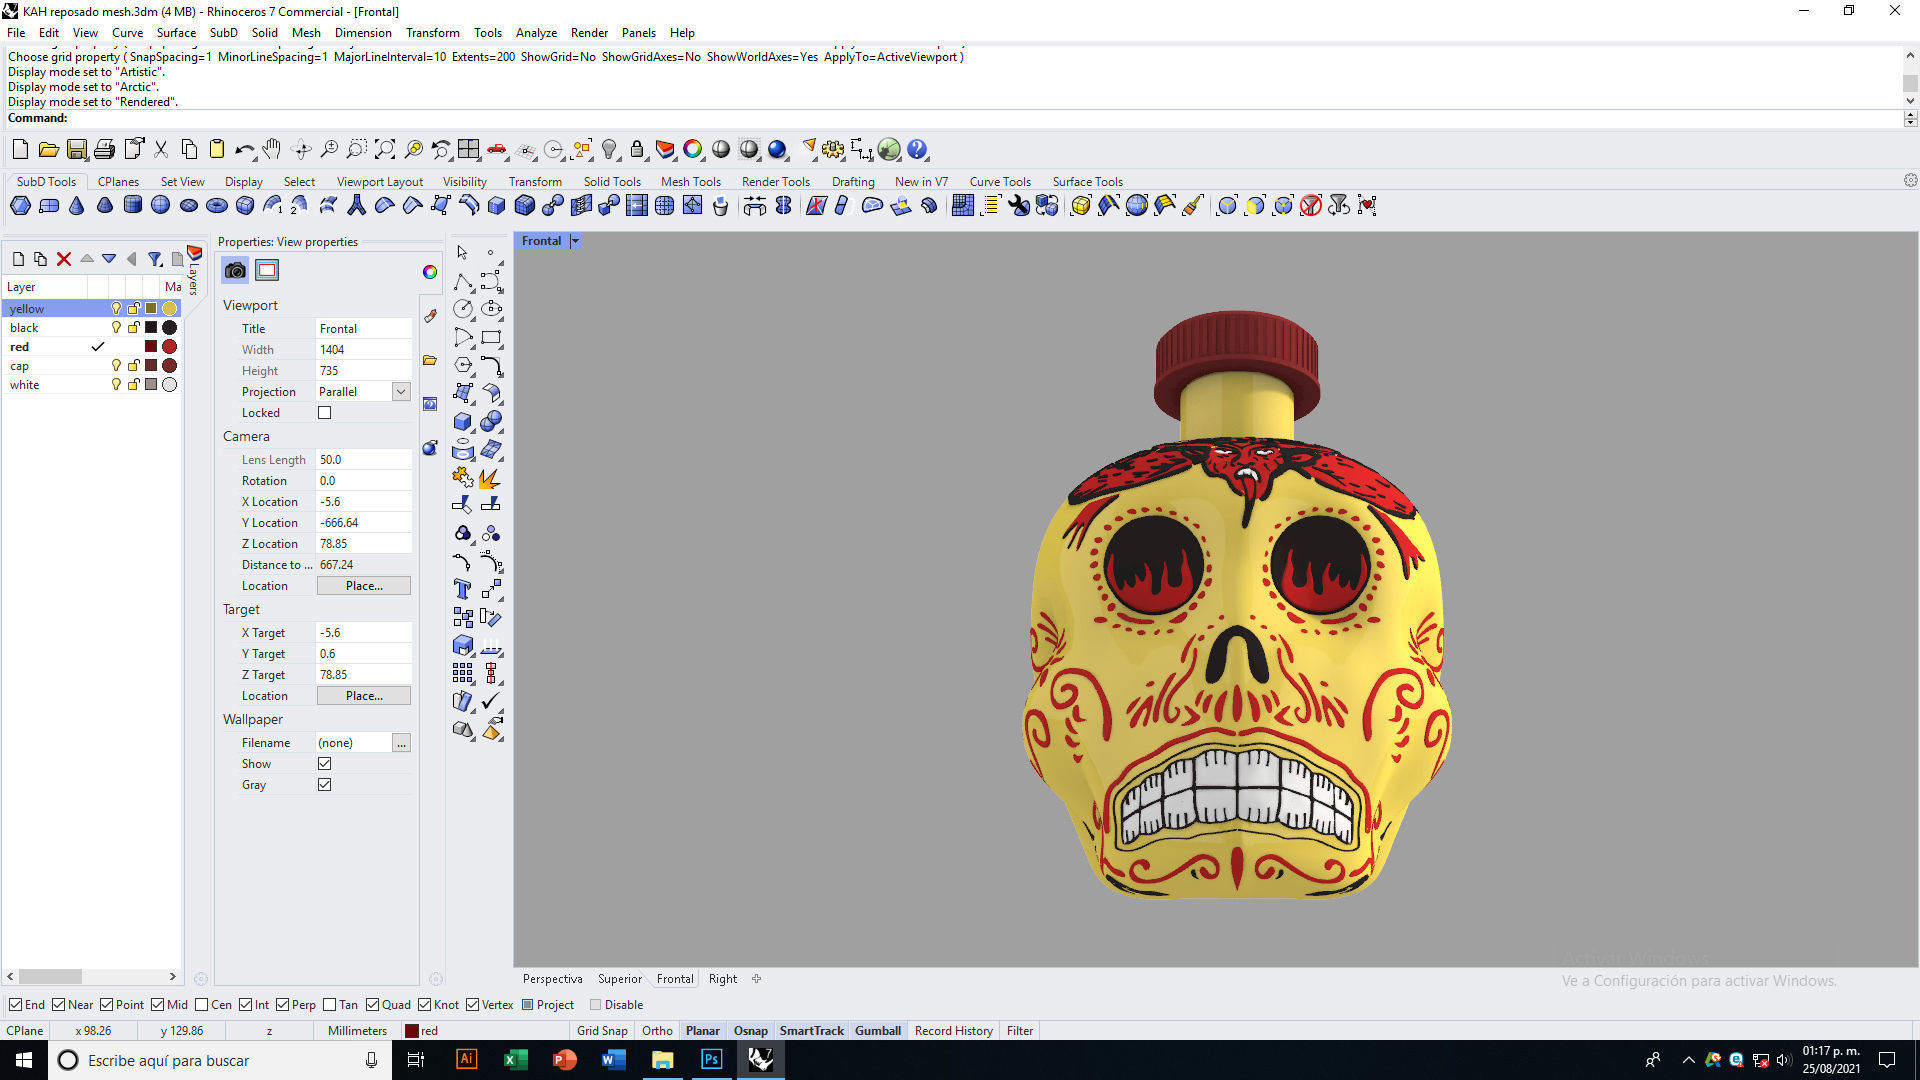Open Options with the gear icon
1920x1080 pixels.
click(x=833, y=150)
